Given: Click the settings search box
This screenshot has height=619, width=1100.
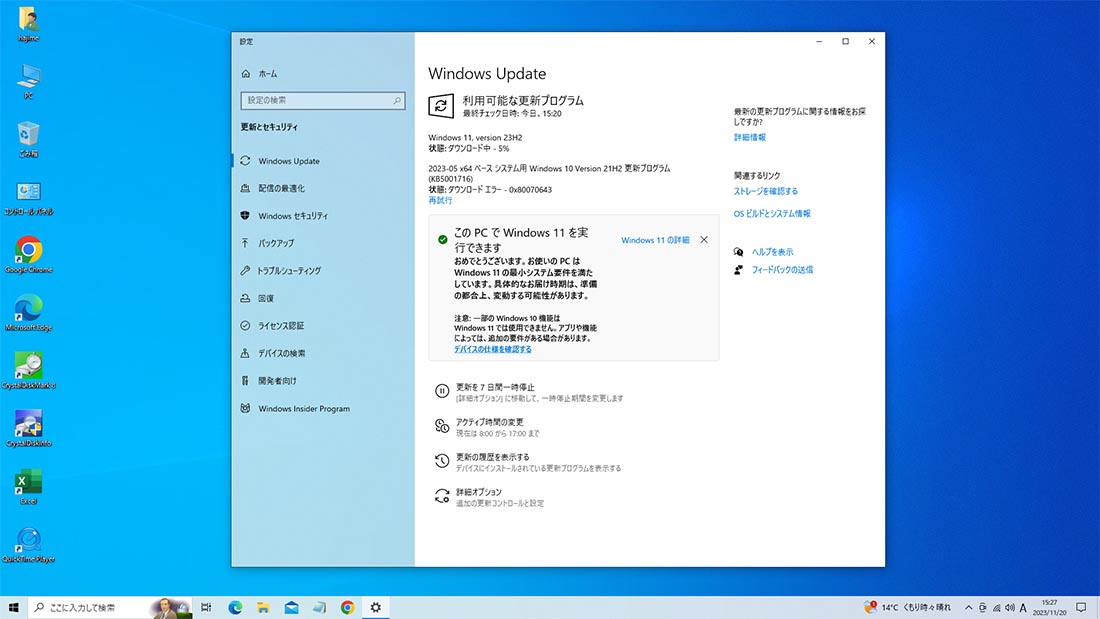Looking at the screenshot, I should (322, 101).
